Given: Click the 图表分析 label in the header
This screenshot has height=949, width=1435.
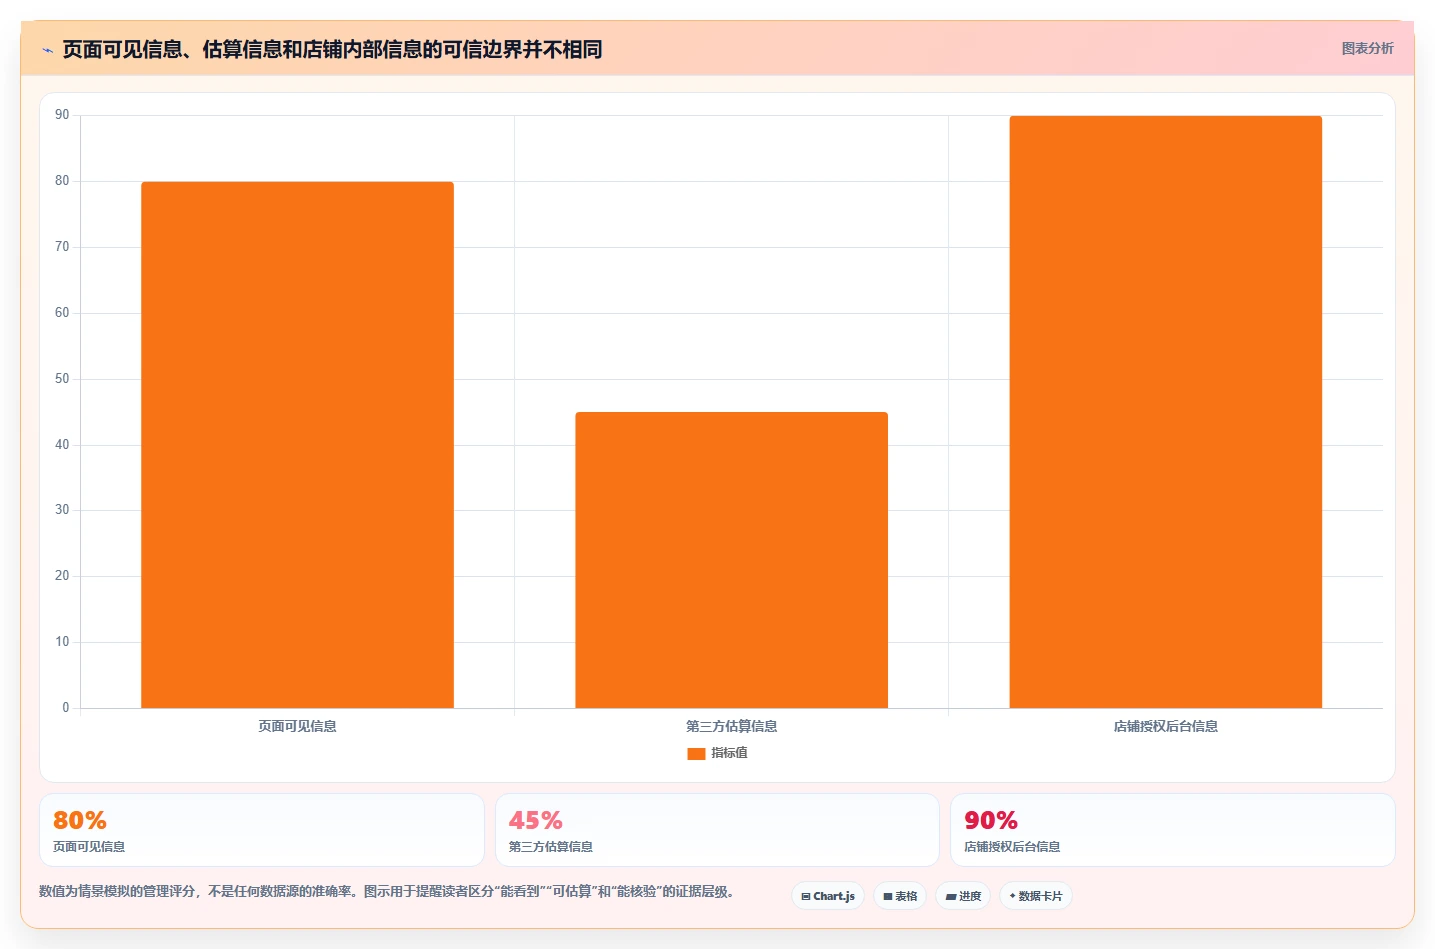Looking at the screenshot, I should pos(1367,48).
